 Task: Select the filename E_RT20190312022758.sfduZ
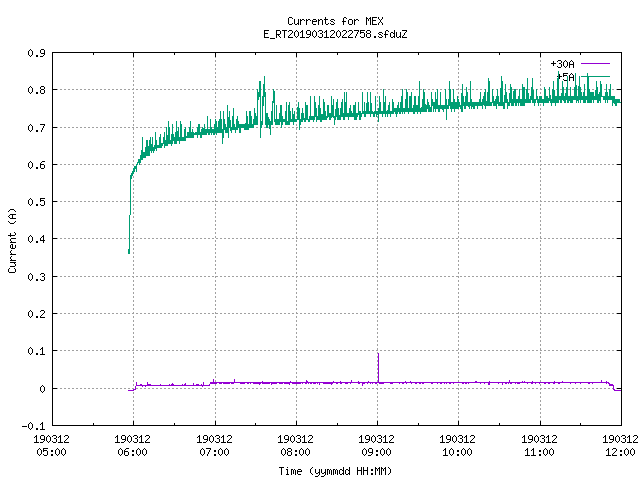pyautogui.click(x=335, y=34)
